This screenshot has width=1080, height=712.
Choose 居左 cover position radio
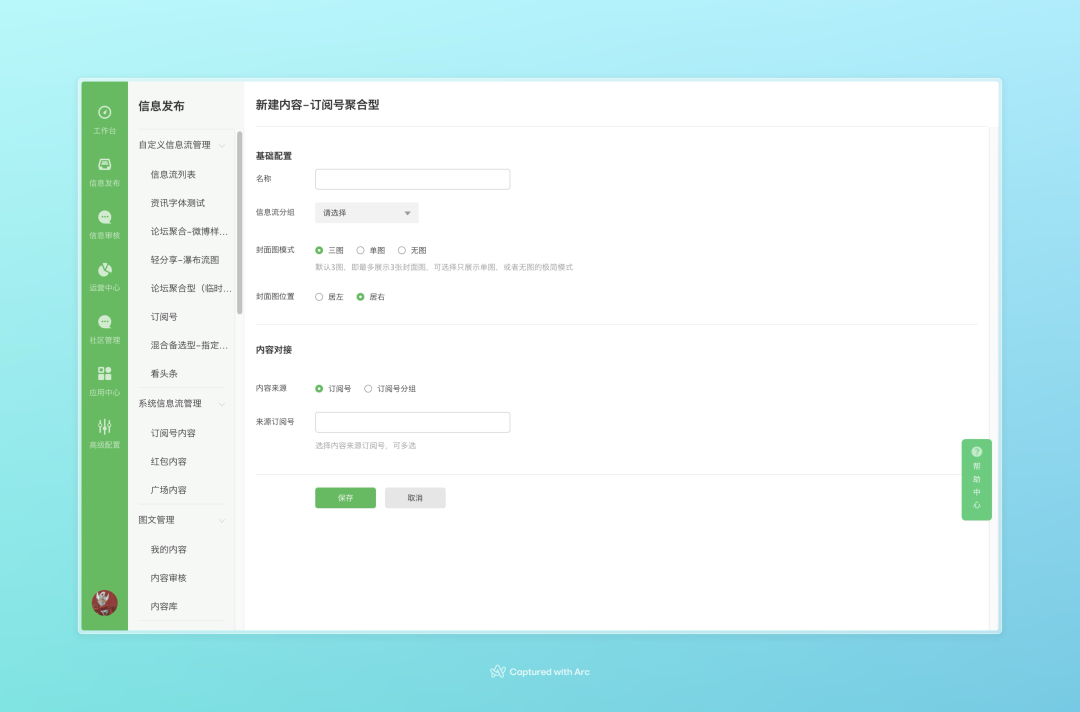point(319,297)
